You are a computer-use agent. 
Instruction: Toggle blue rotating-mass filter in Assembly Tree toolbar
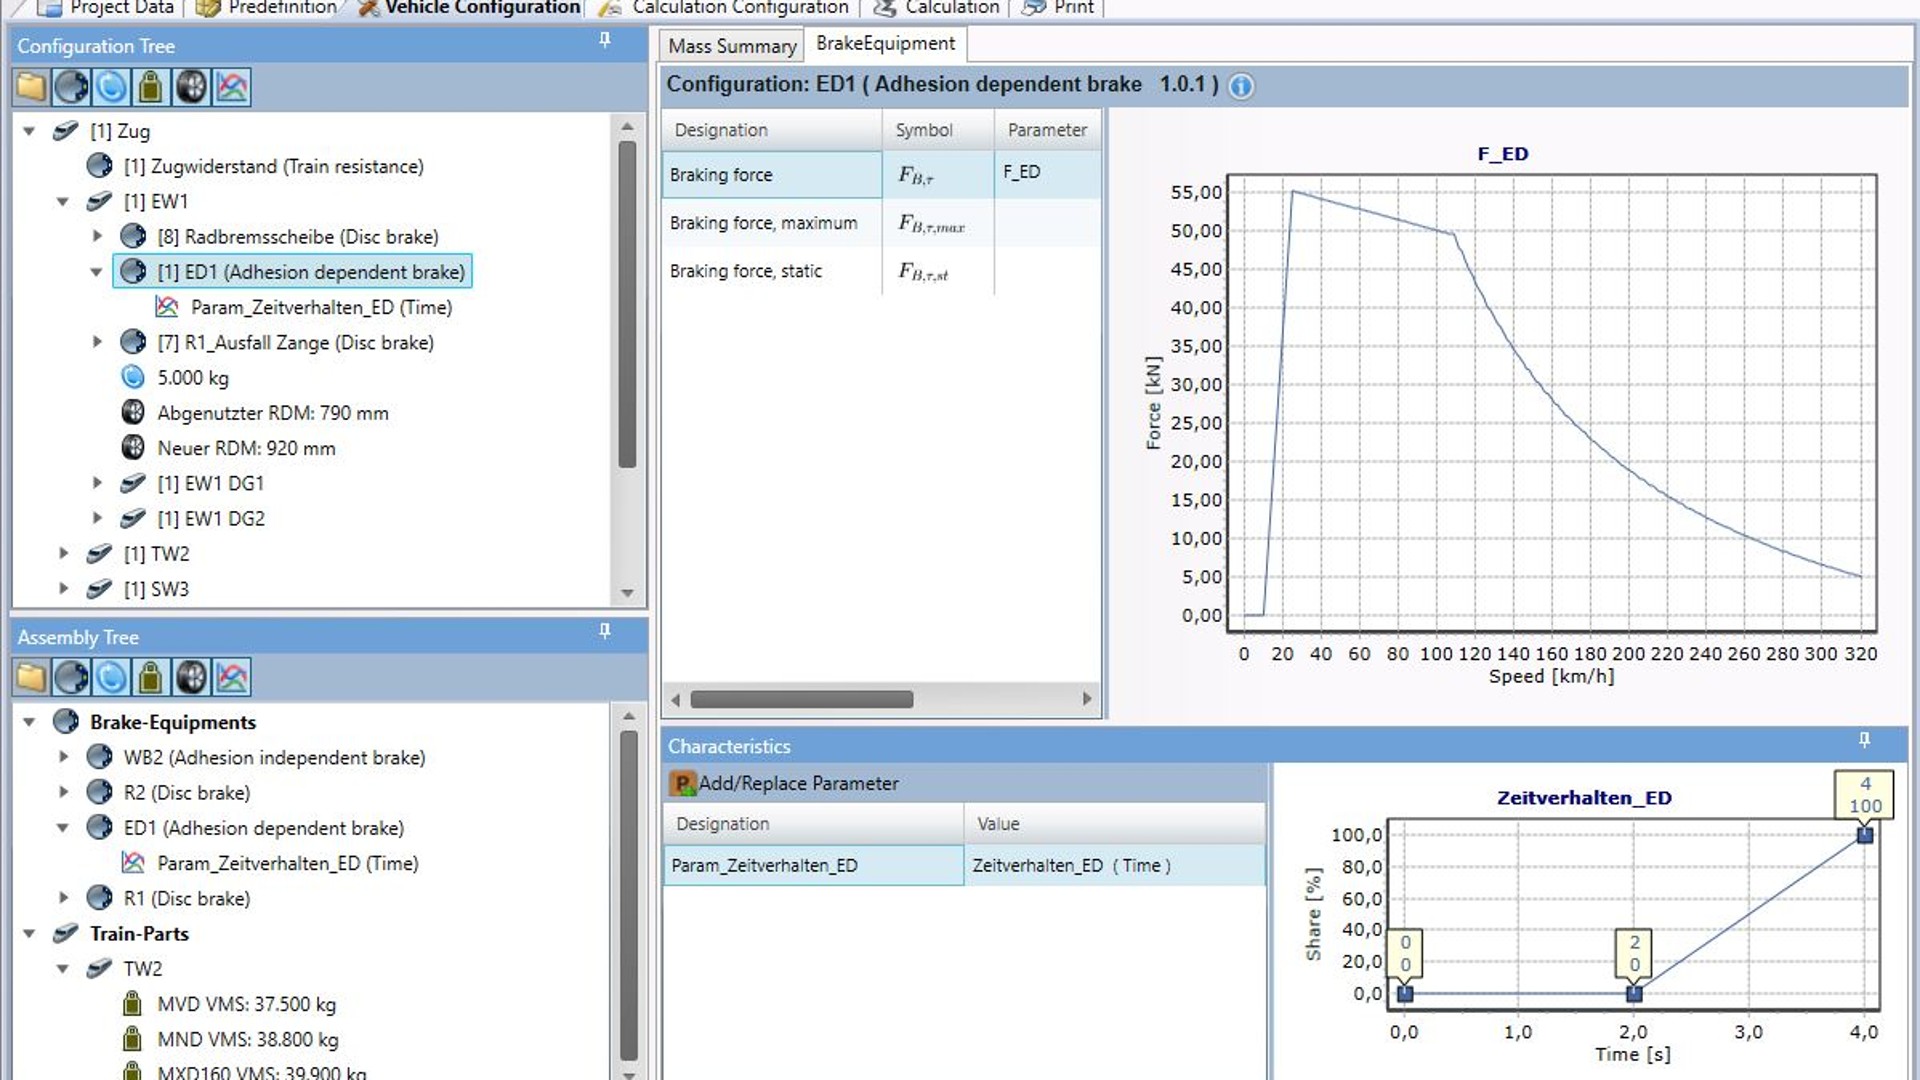[x=111, y=677]
